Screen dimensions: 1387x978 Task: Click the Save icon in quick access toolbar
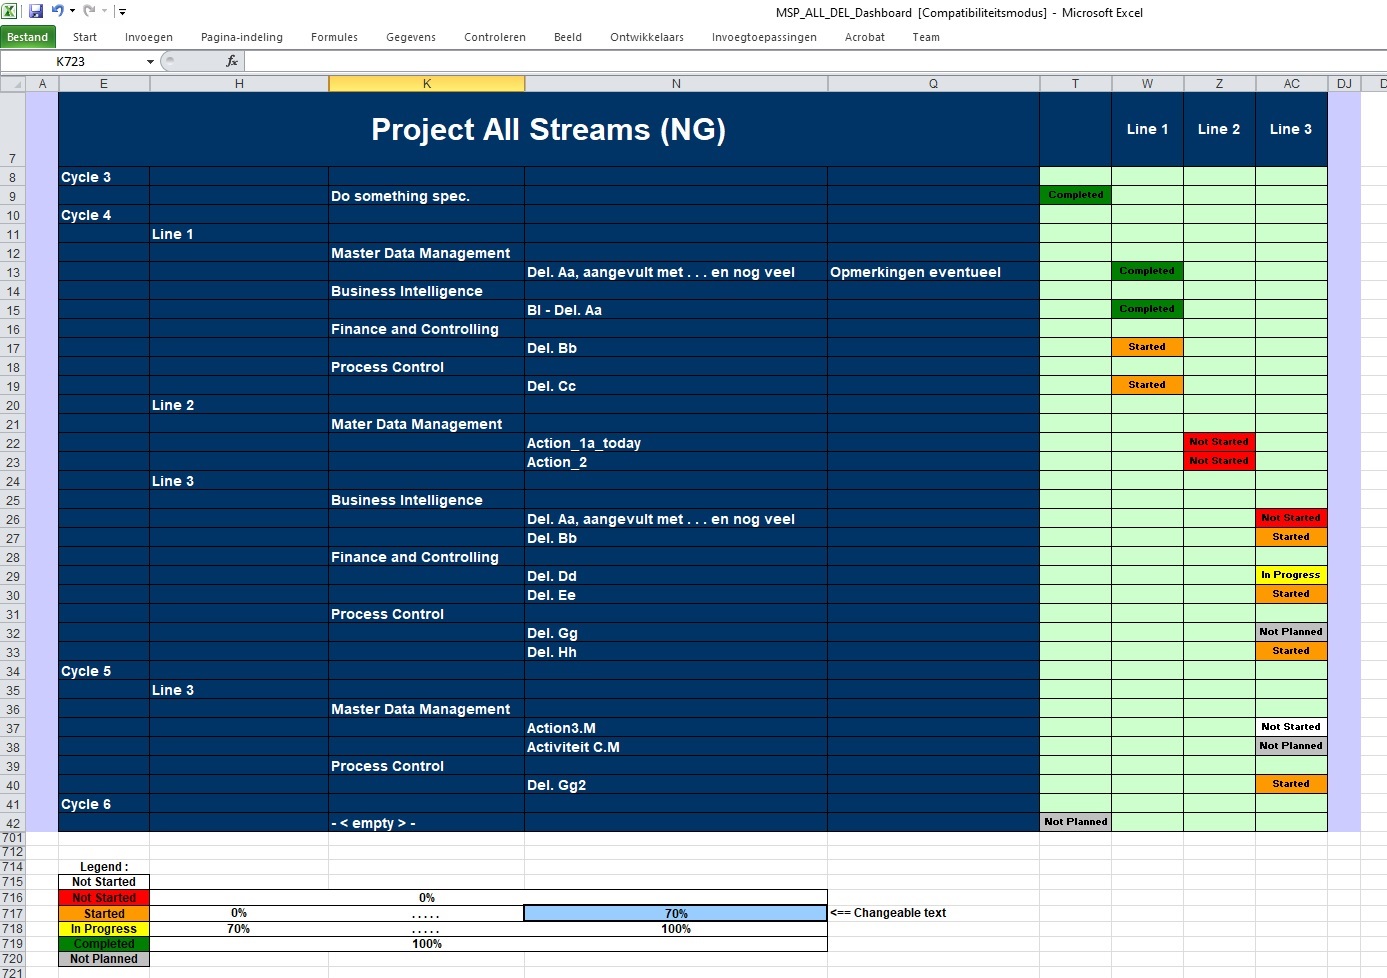coord(36,12)
